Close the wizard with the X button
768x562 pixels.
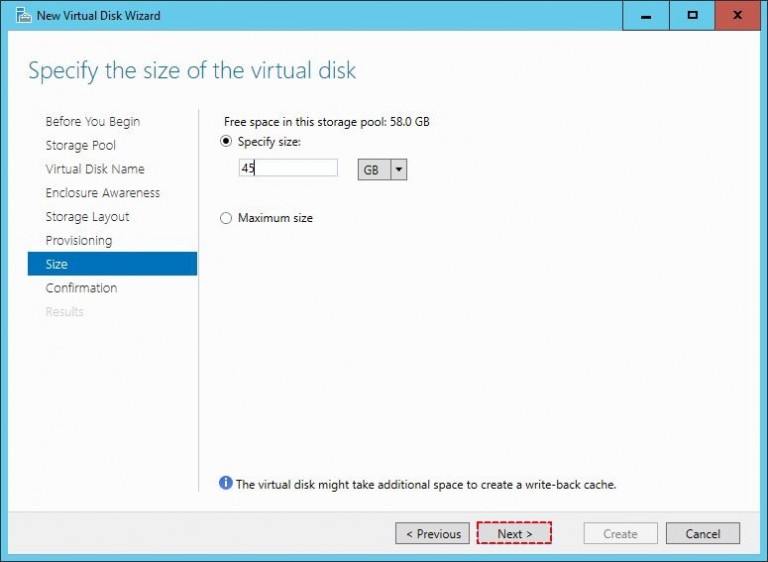pos(738,16)
